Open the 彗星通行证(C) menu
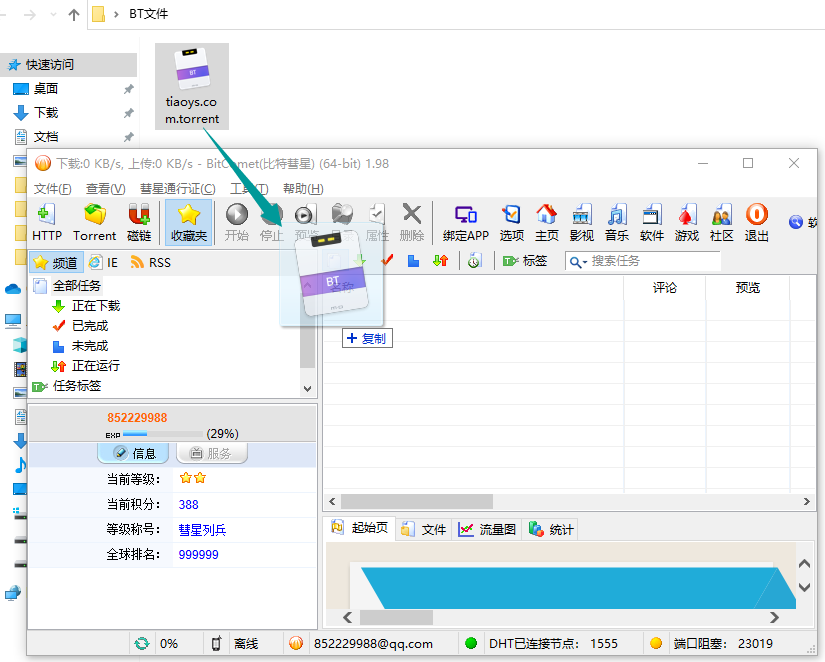 point(177,188)
